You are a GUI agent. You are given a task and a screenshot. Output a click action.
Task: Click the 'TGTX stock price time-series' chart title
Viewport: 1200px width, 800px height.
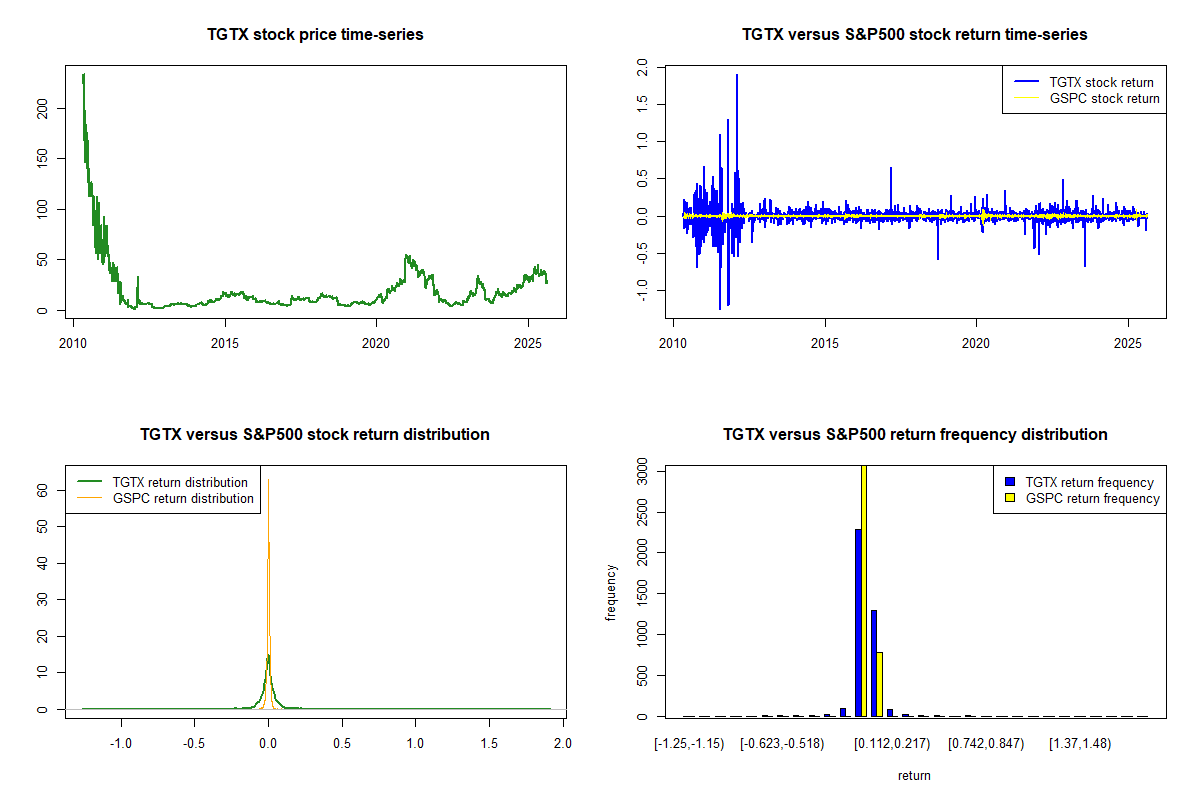click(x=315, y=35)
